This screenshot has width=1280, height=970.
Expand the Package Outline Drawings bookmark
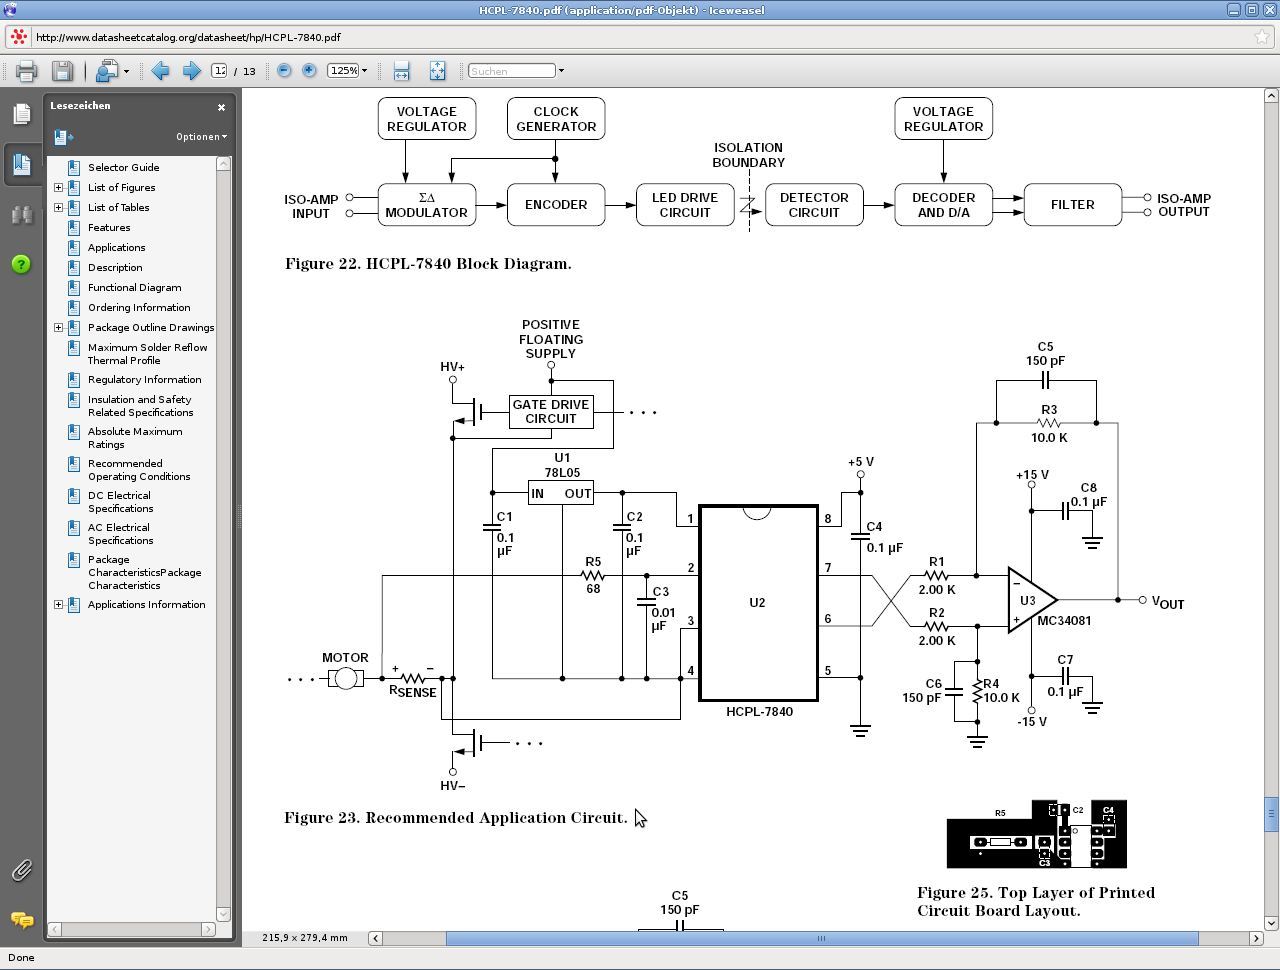click(x=58, y=328)
